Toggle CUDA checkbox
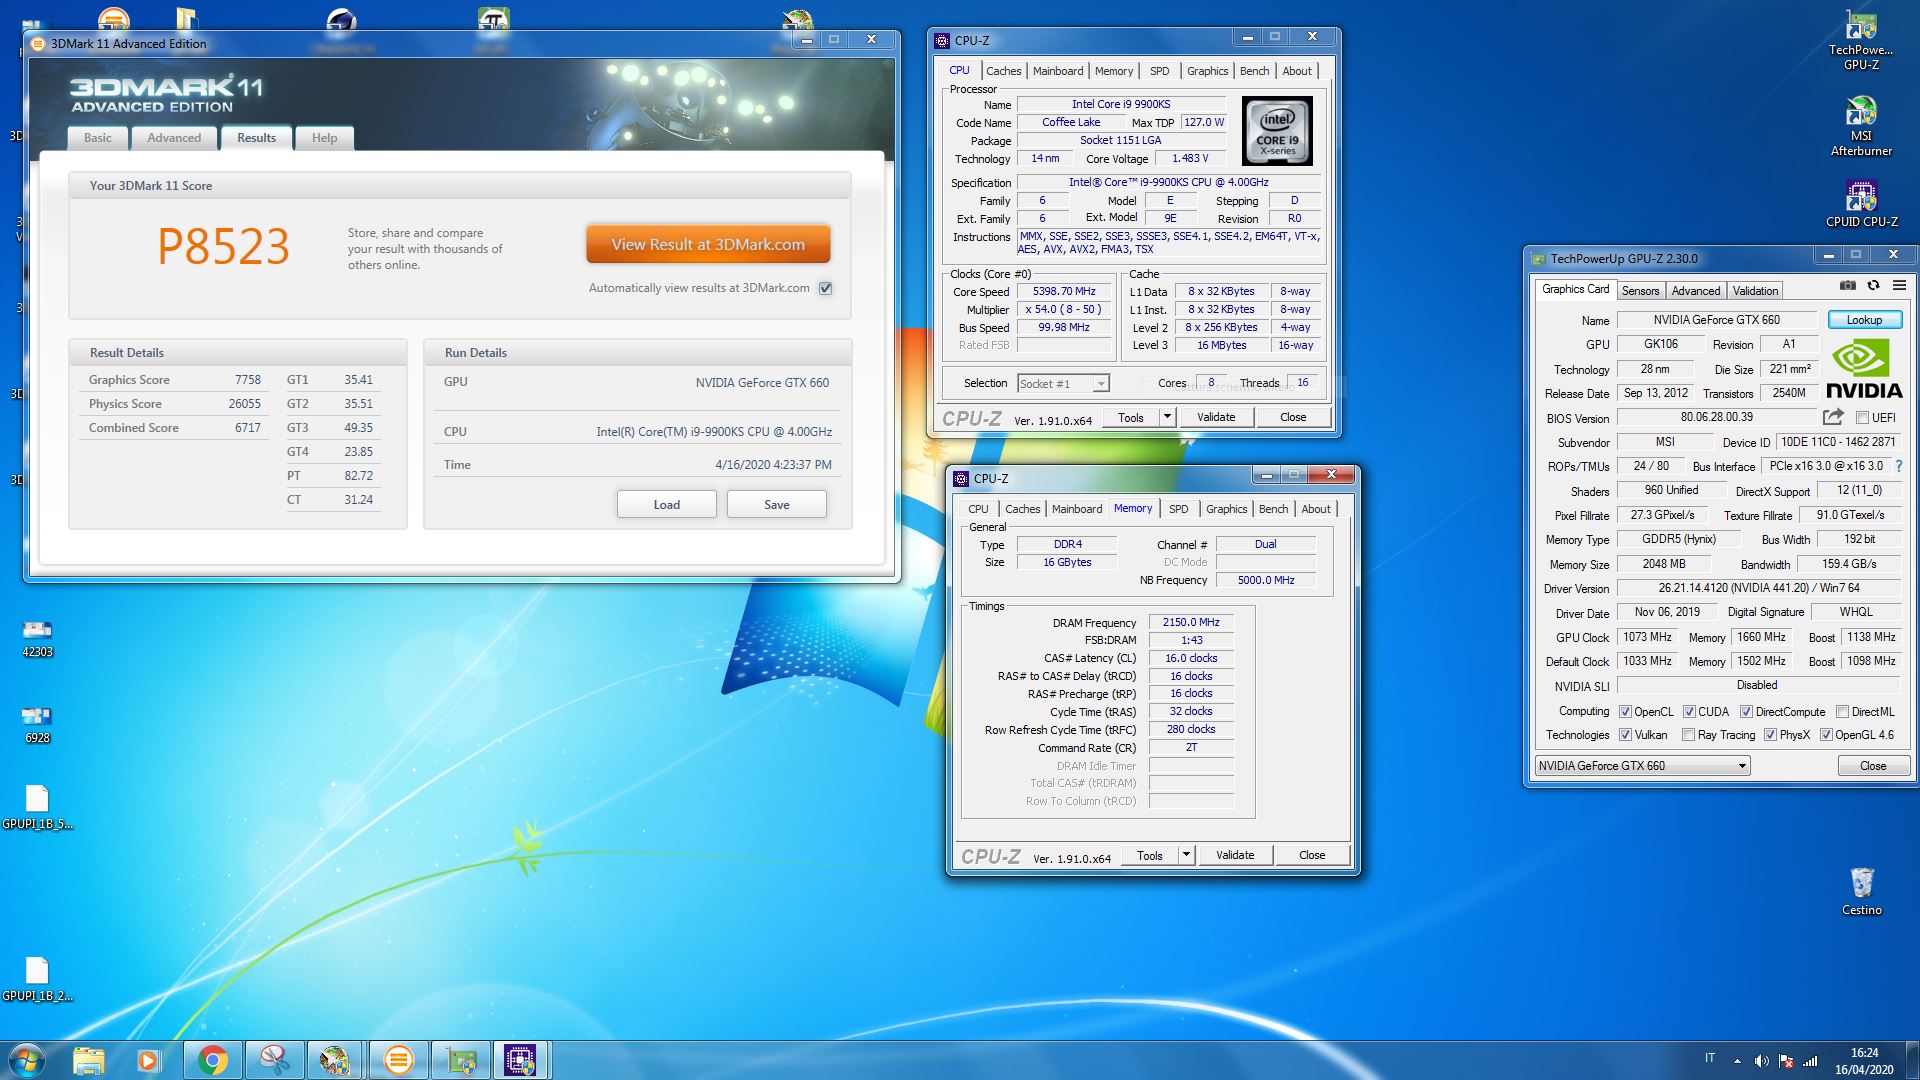 pos(1689,712)
